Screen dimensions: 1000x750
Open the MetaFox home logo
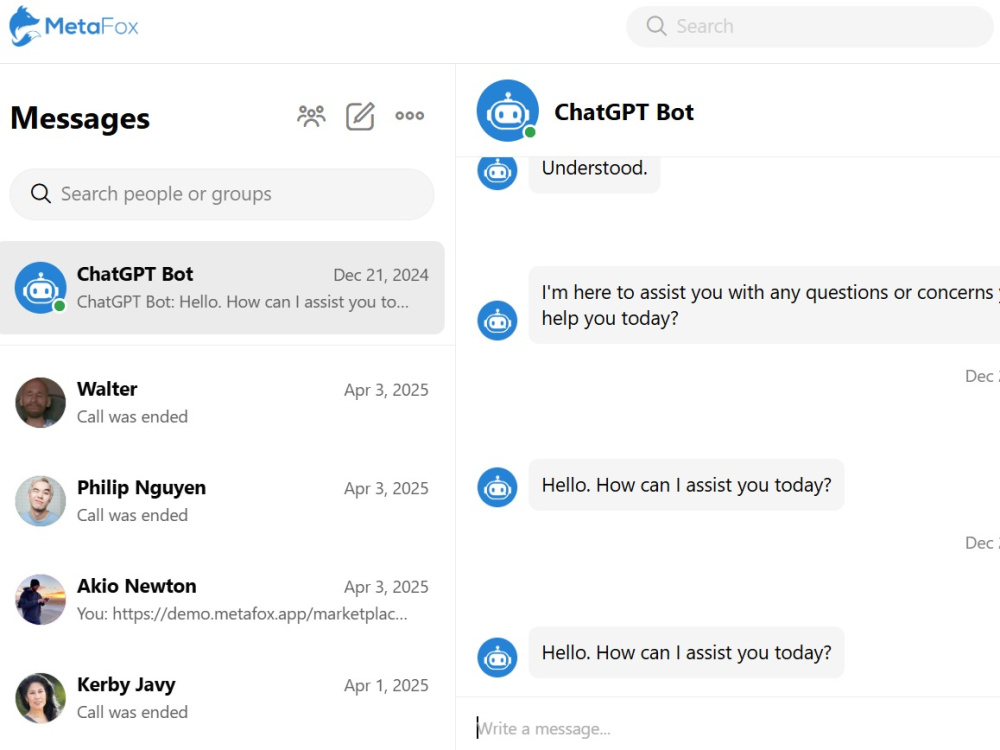point(74,27)
